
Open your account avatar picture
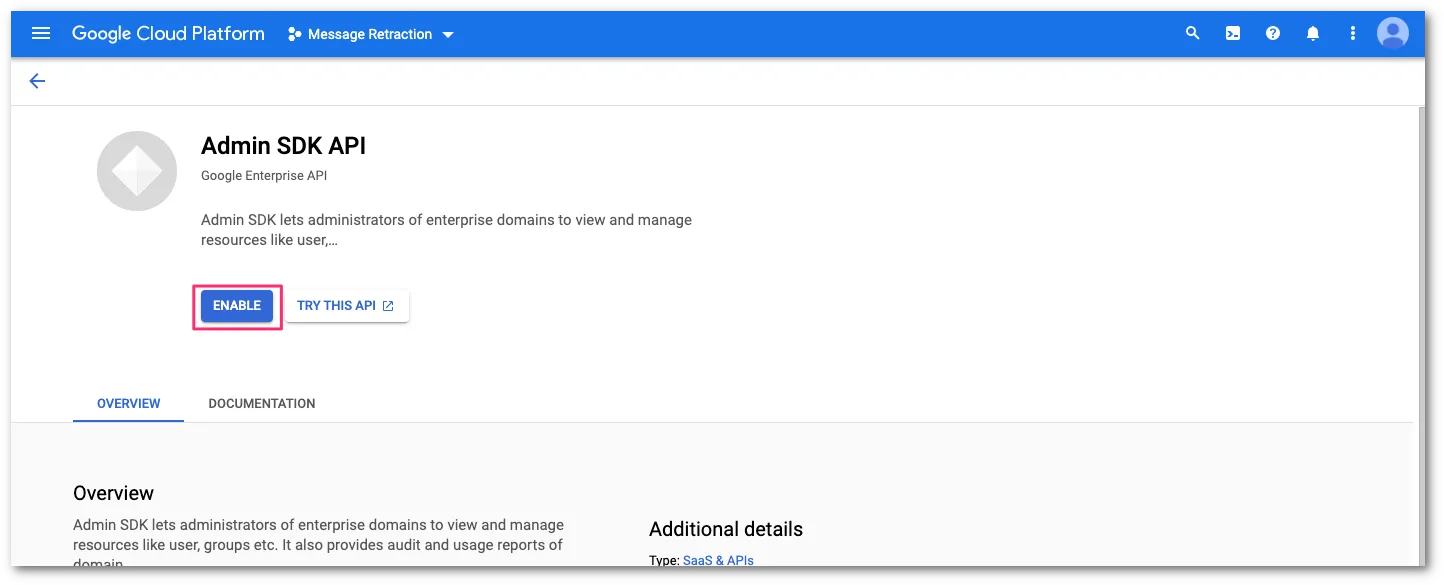tap(1392, 32)
